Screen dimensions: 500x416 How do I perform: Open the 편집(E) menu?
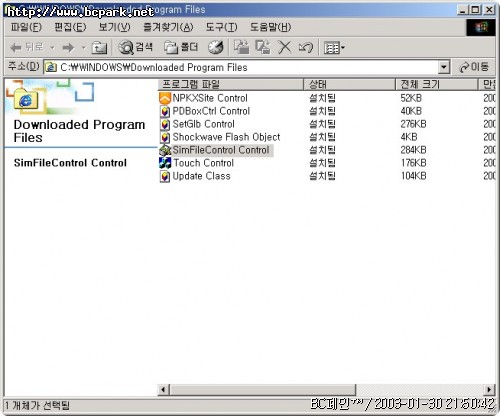70,27
